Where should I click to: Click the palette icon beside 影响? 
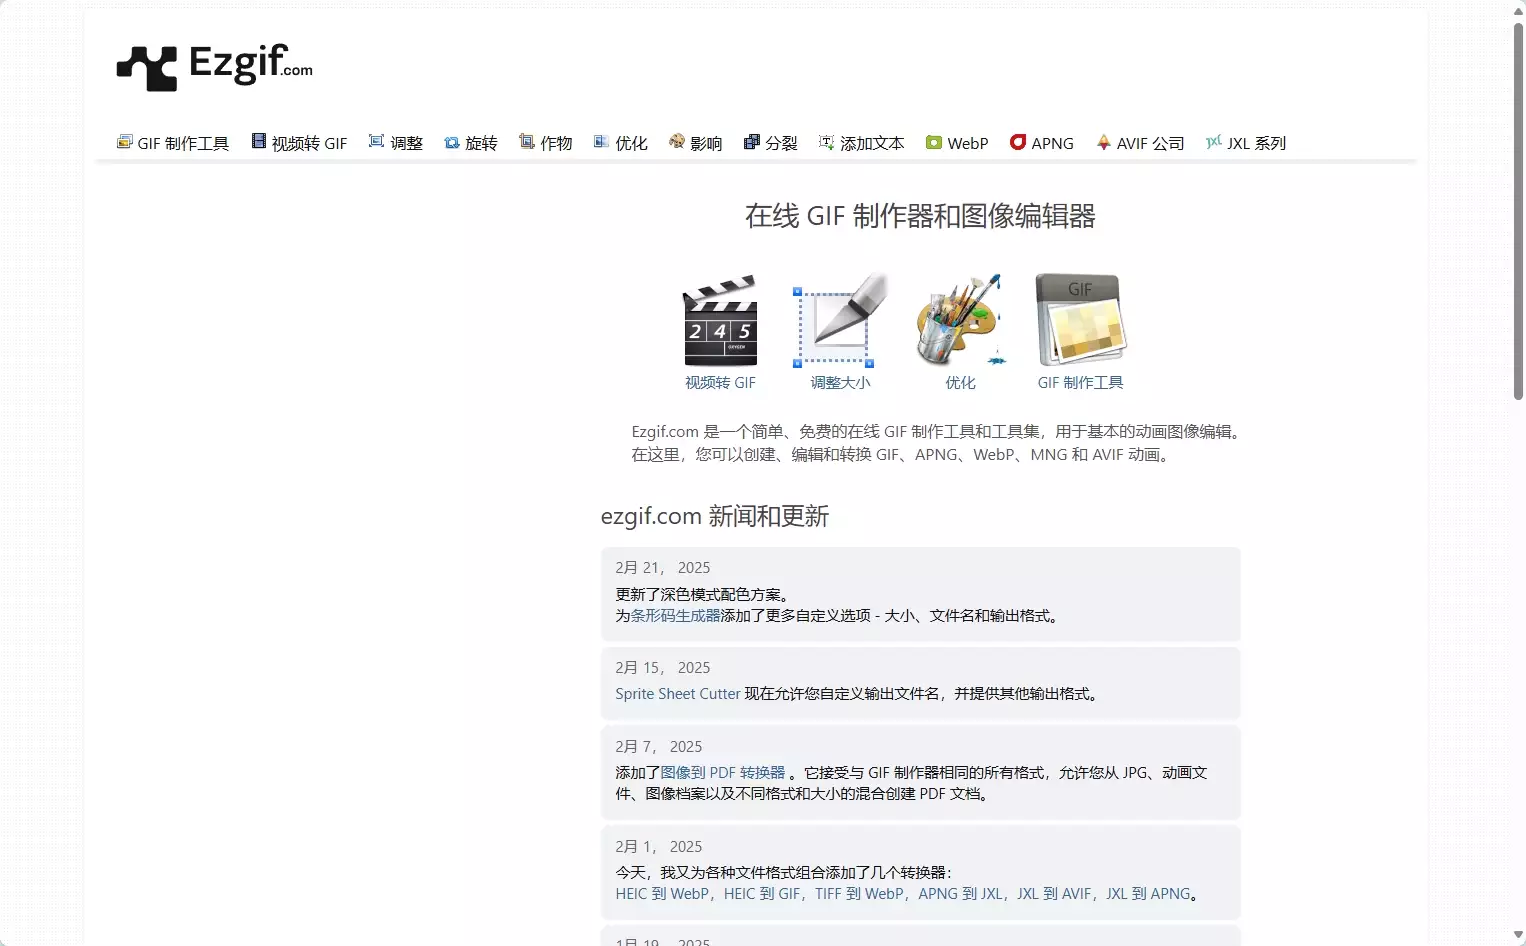point(677,142)
